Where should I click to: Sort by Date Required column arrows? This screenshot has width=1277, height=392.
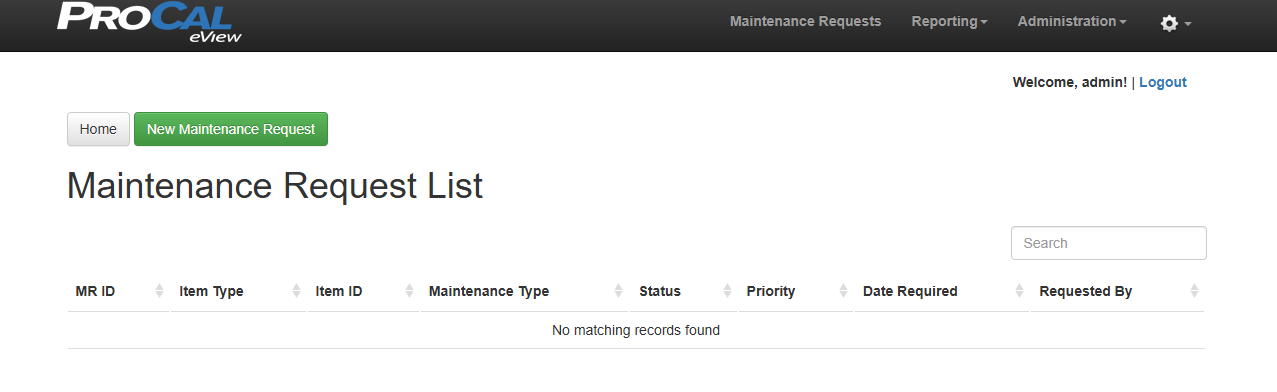coord(1019,291)
